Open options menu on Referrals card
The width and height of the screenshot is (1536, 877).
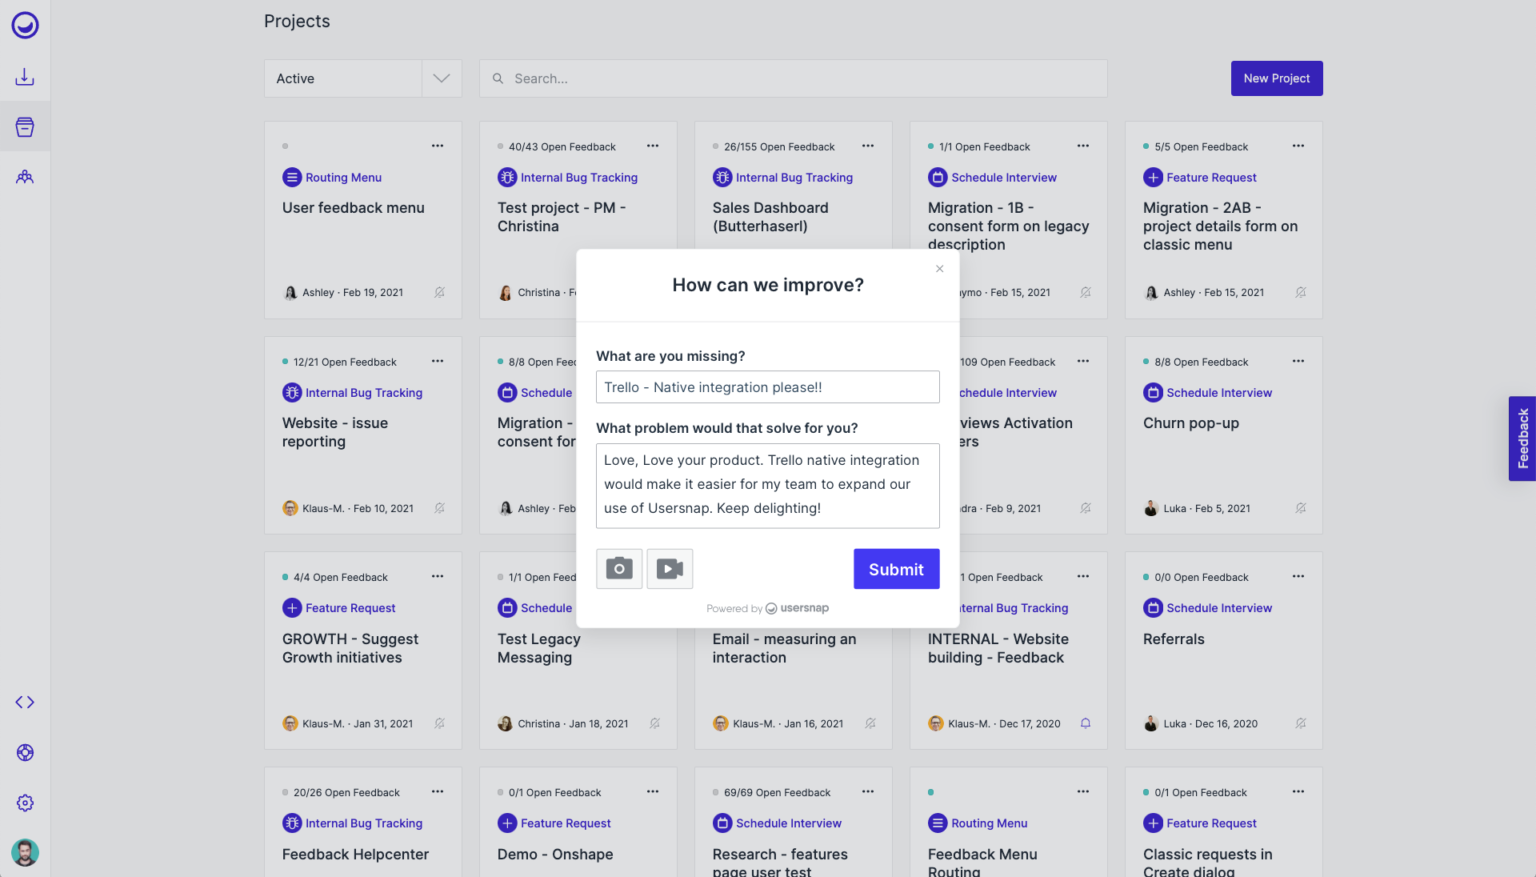(1298, 577)
